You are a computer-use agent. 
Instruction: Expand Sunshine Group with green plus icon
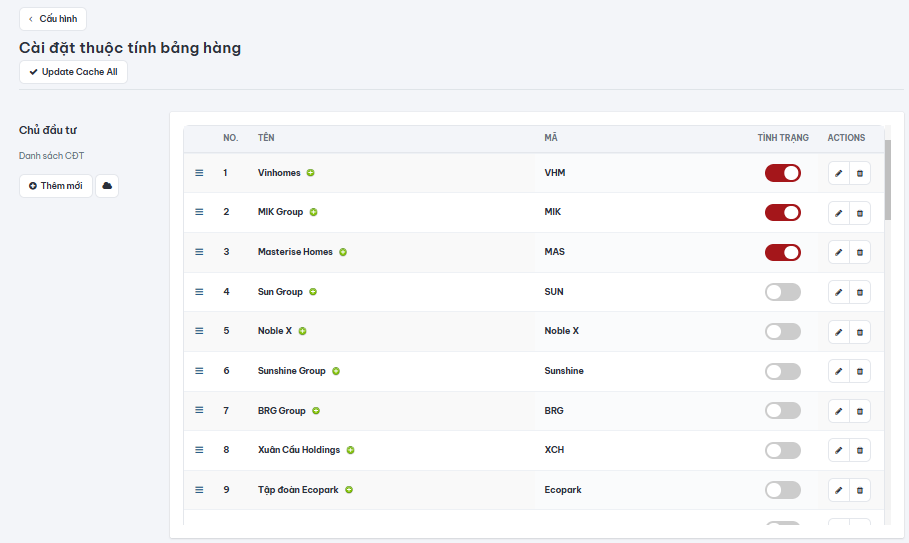coord(336,371)
